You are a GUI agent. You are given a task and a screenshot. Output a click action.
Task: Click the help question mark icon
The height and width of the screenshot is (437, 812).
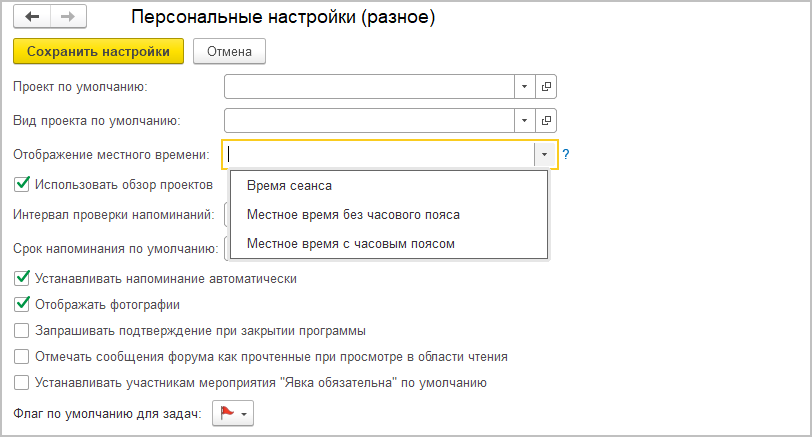[565, 155]
